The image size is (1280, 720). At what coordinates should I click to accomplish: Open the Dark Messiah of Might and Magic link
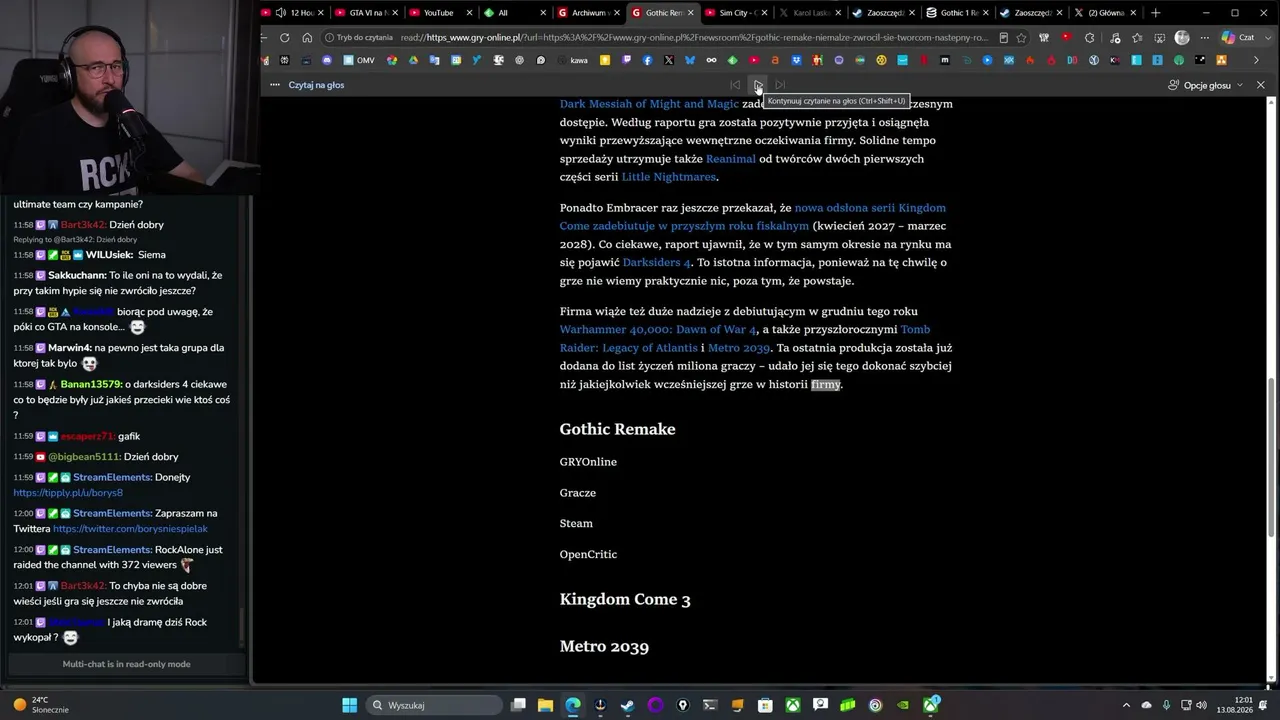[x=649, y=104]
